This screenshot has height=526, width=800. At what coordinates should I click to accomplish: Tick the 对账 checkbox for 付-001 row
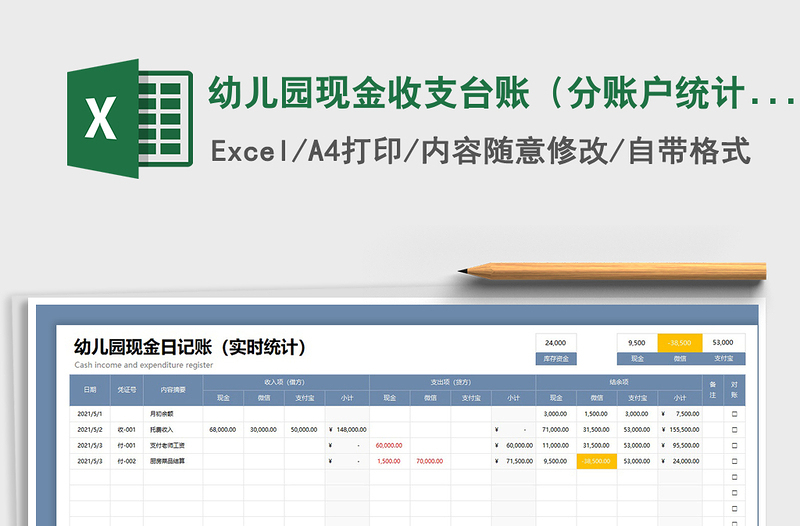735,445
